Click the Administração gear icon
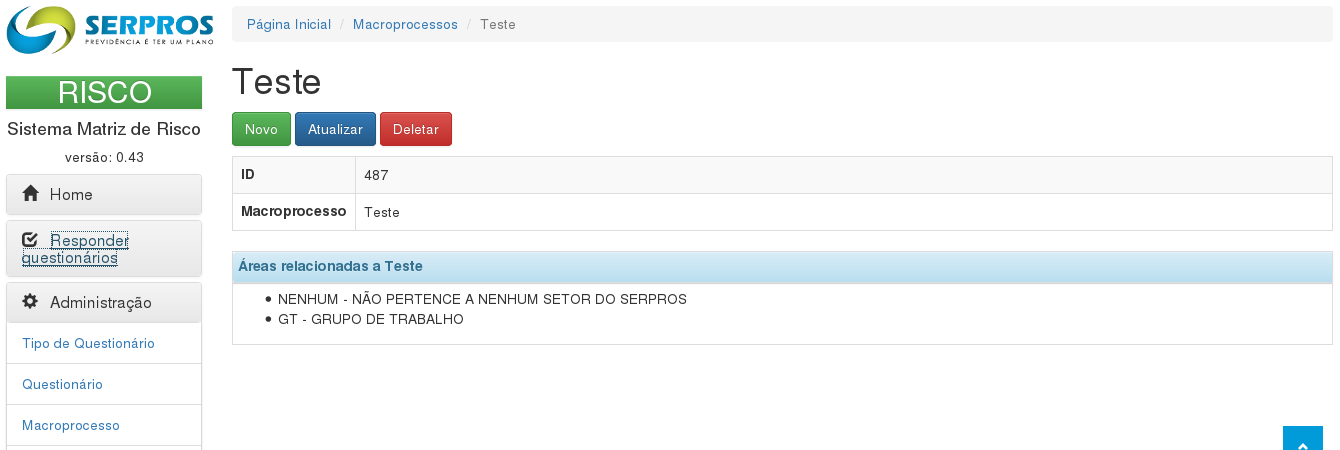 point(30,302)
